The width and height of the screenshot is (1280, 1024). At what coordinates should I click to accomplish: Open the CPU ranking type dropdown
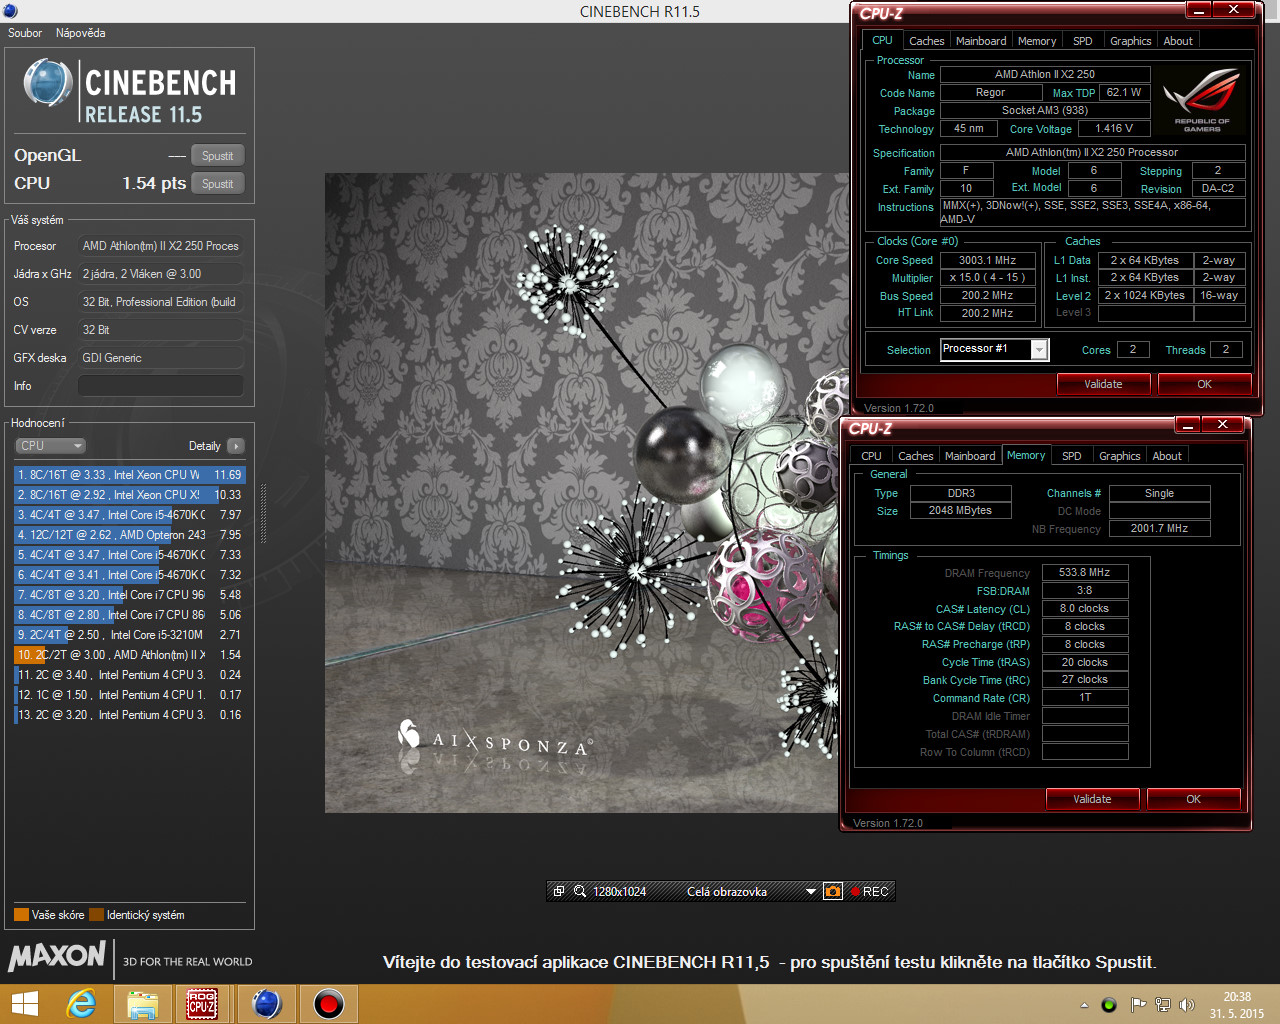pyautogui.click(x=50, y=446)
